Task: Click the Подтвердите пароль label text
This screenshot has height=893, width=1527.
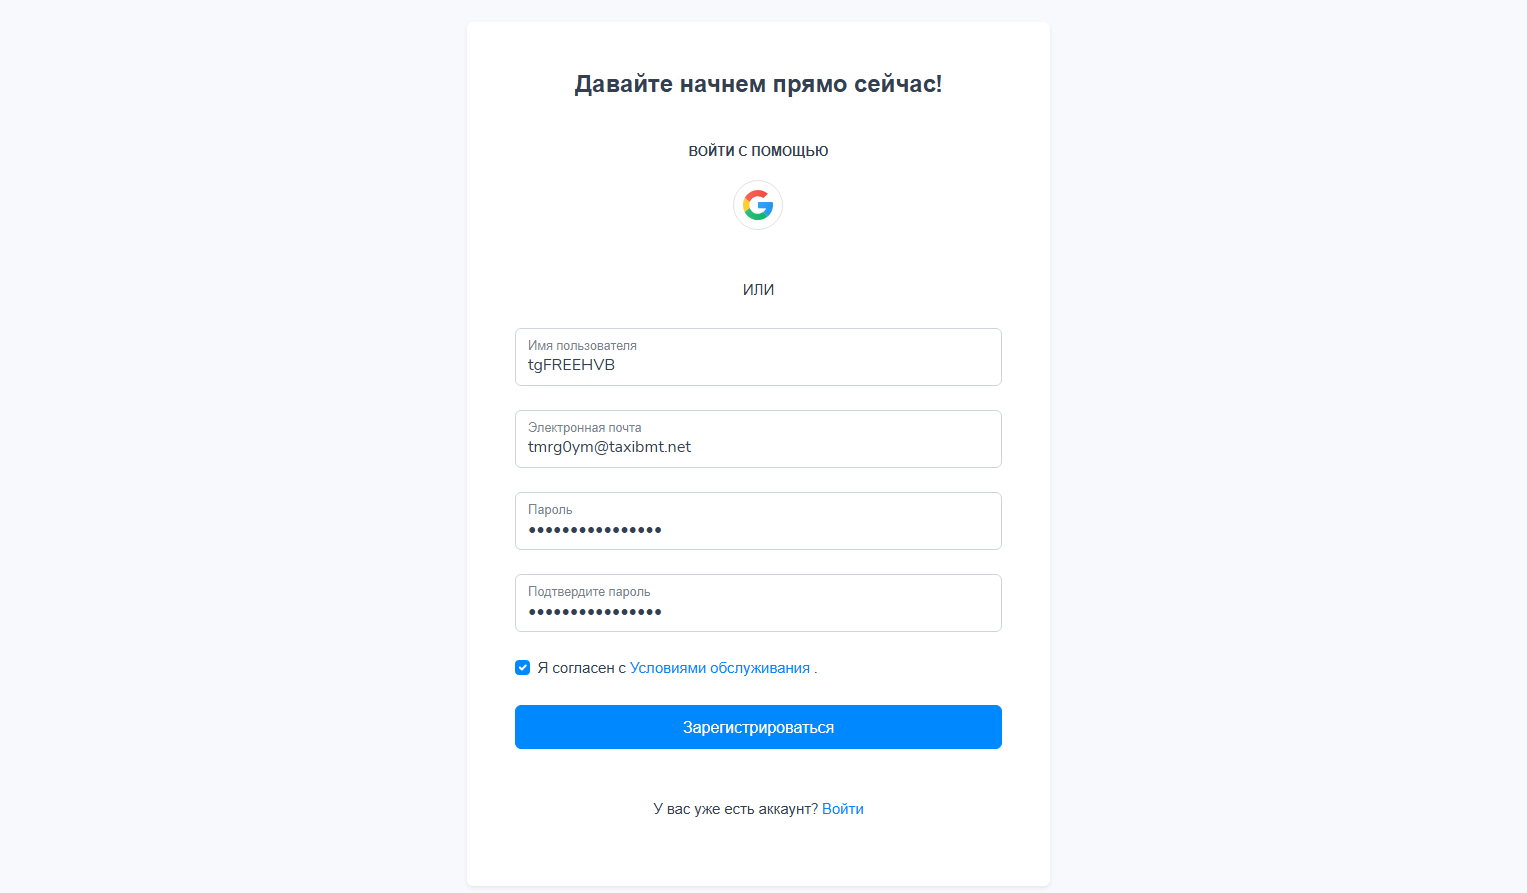Action: (x=589, y=591)
